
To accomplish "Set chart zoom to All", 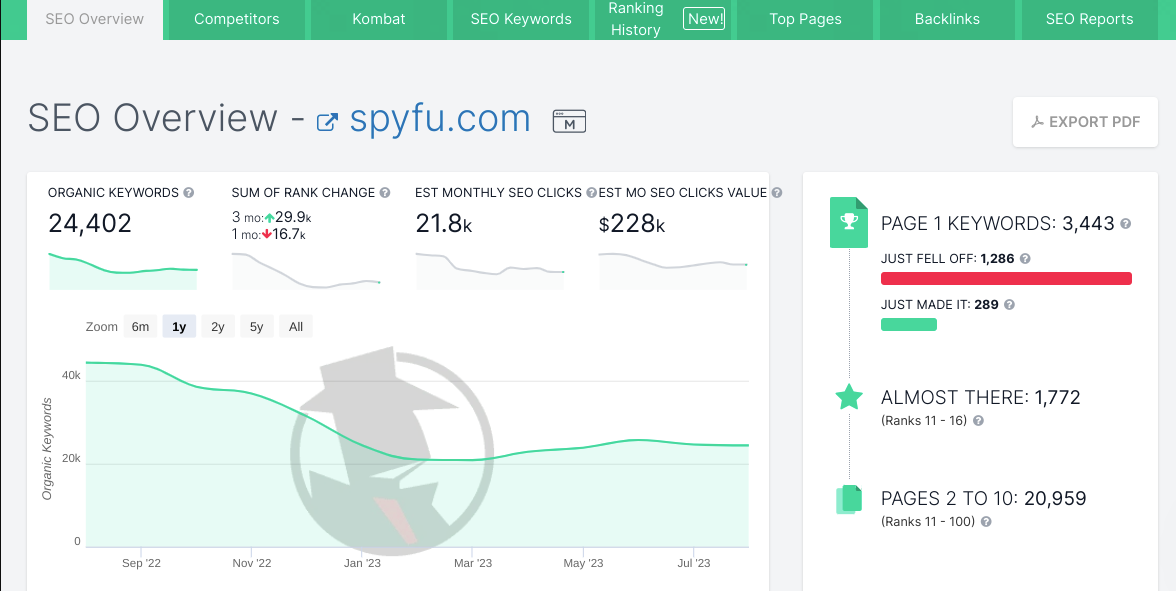I will (x=296, y=326).
